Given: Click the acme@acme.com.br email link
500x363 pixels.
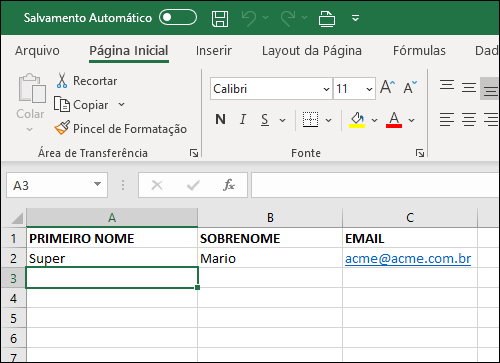Looking at the screenshot, I should (x=408, y=258).
